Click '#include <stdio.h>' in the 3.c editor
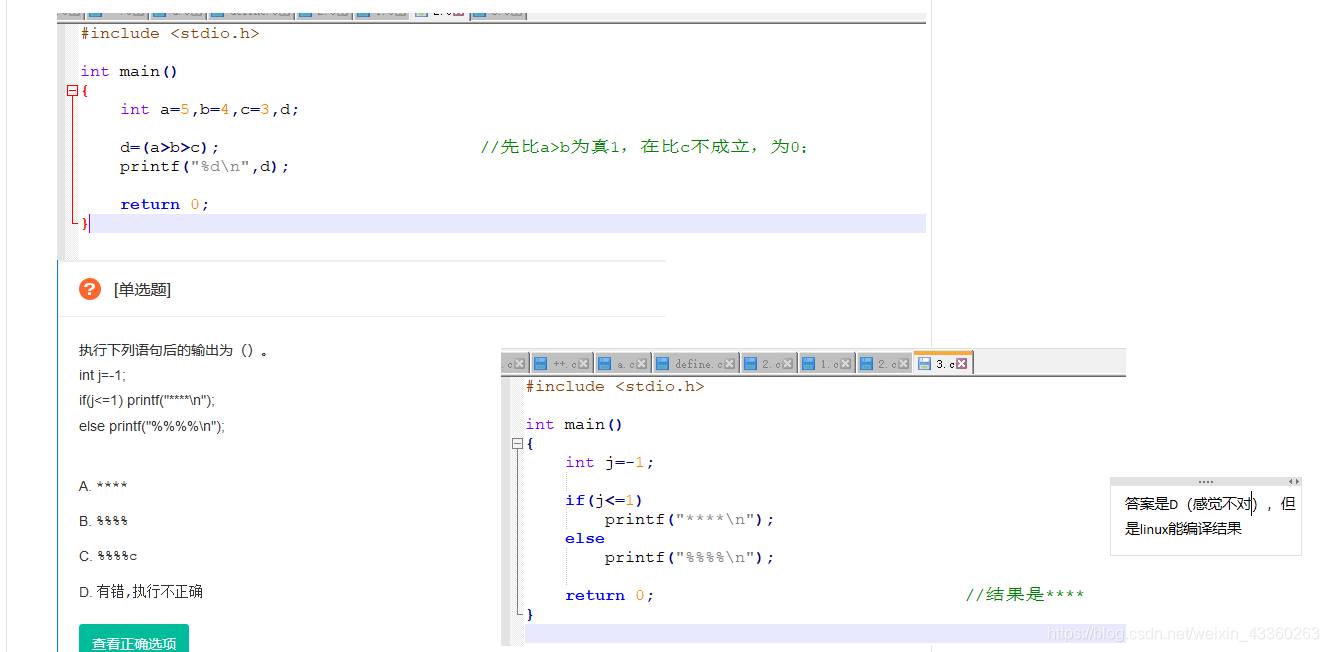This screenshot has width=1329, height=652. pos(615,386)
